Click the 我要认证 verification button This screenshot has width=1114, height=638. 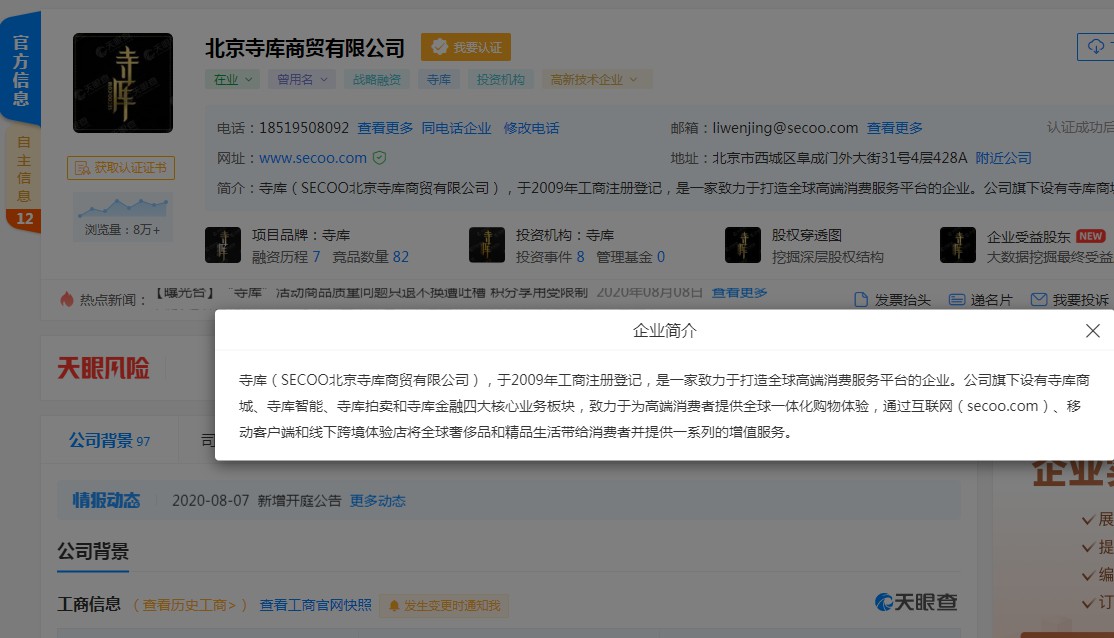tap(465, 47)
